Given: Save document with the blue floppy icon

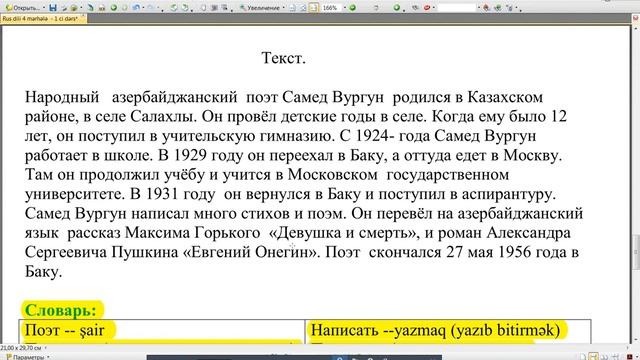Looking at the screenshot, I should pyautogui.click(x=53, y=7).
